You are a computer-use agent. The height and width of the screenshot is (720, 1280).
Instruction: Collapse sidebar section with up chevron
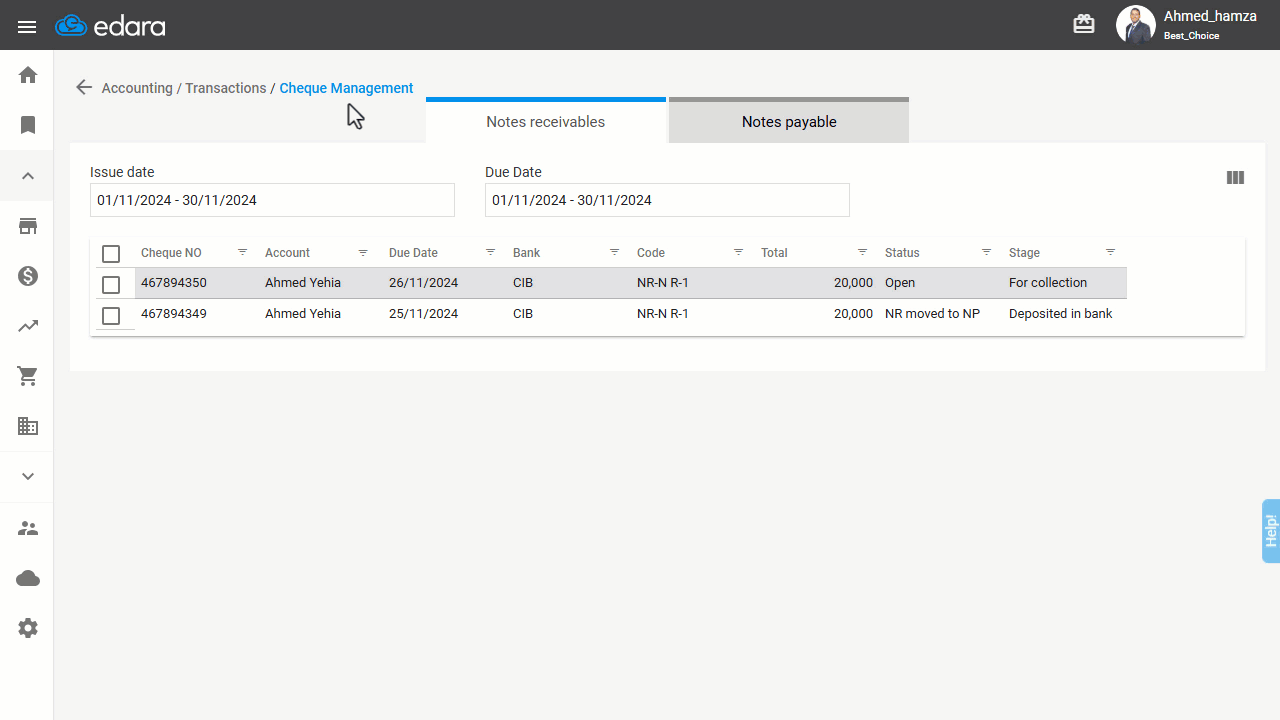pyautogui.click(x=28, y=176)
